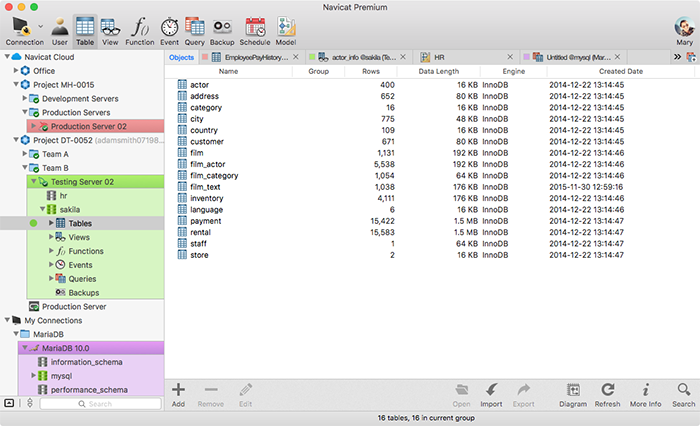Click the bottom-right Search magnifier icon

click(684, 390)
